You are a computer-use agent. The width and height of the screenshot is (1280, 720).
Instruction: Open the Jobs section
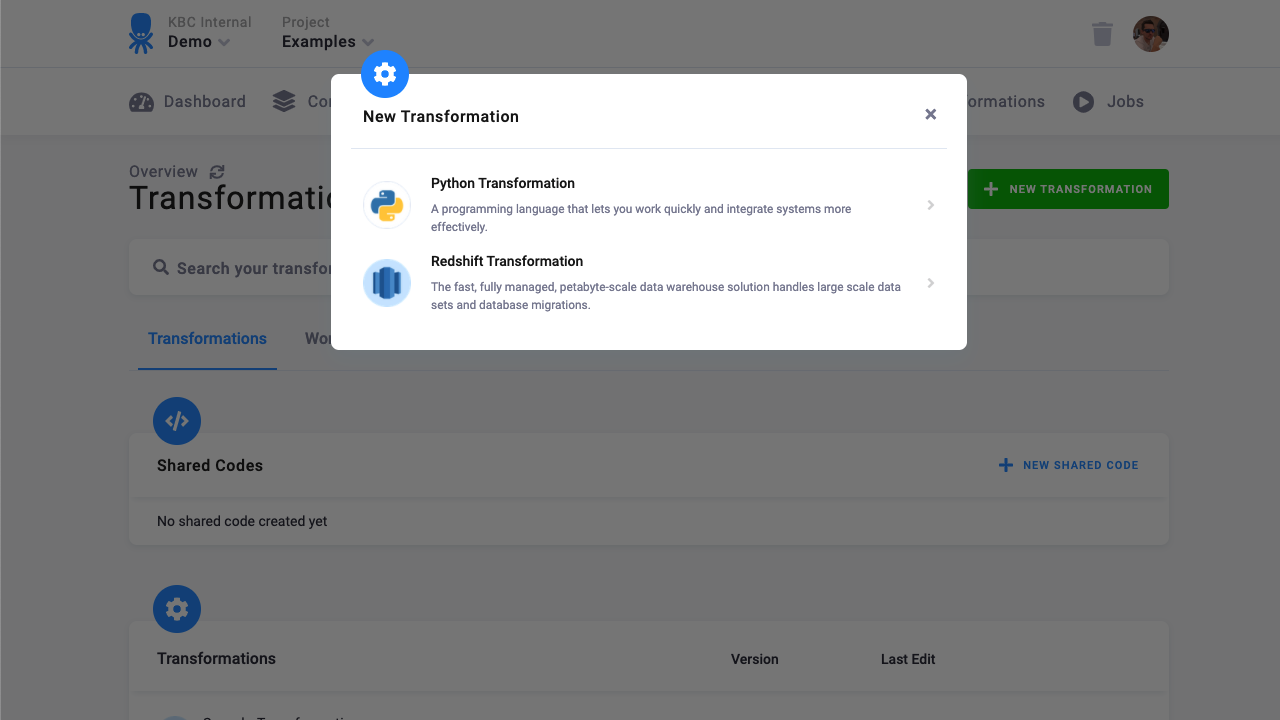point(1108,101)
